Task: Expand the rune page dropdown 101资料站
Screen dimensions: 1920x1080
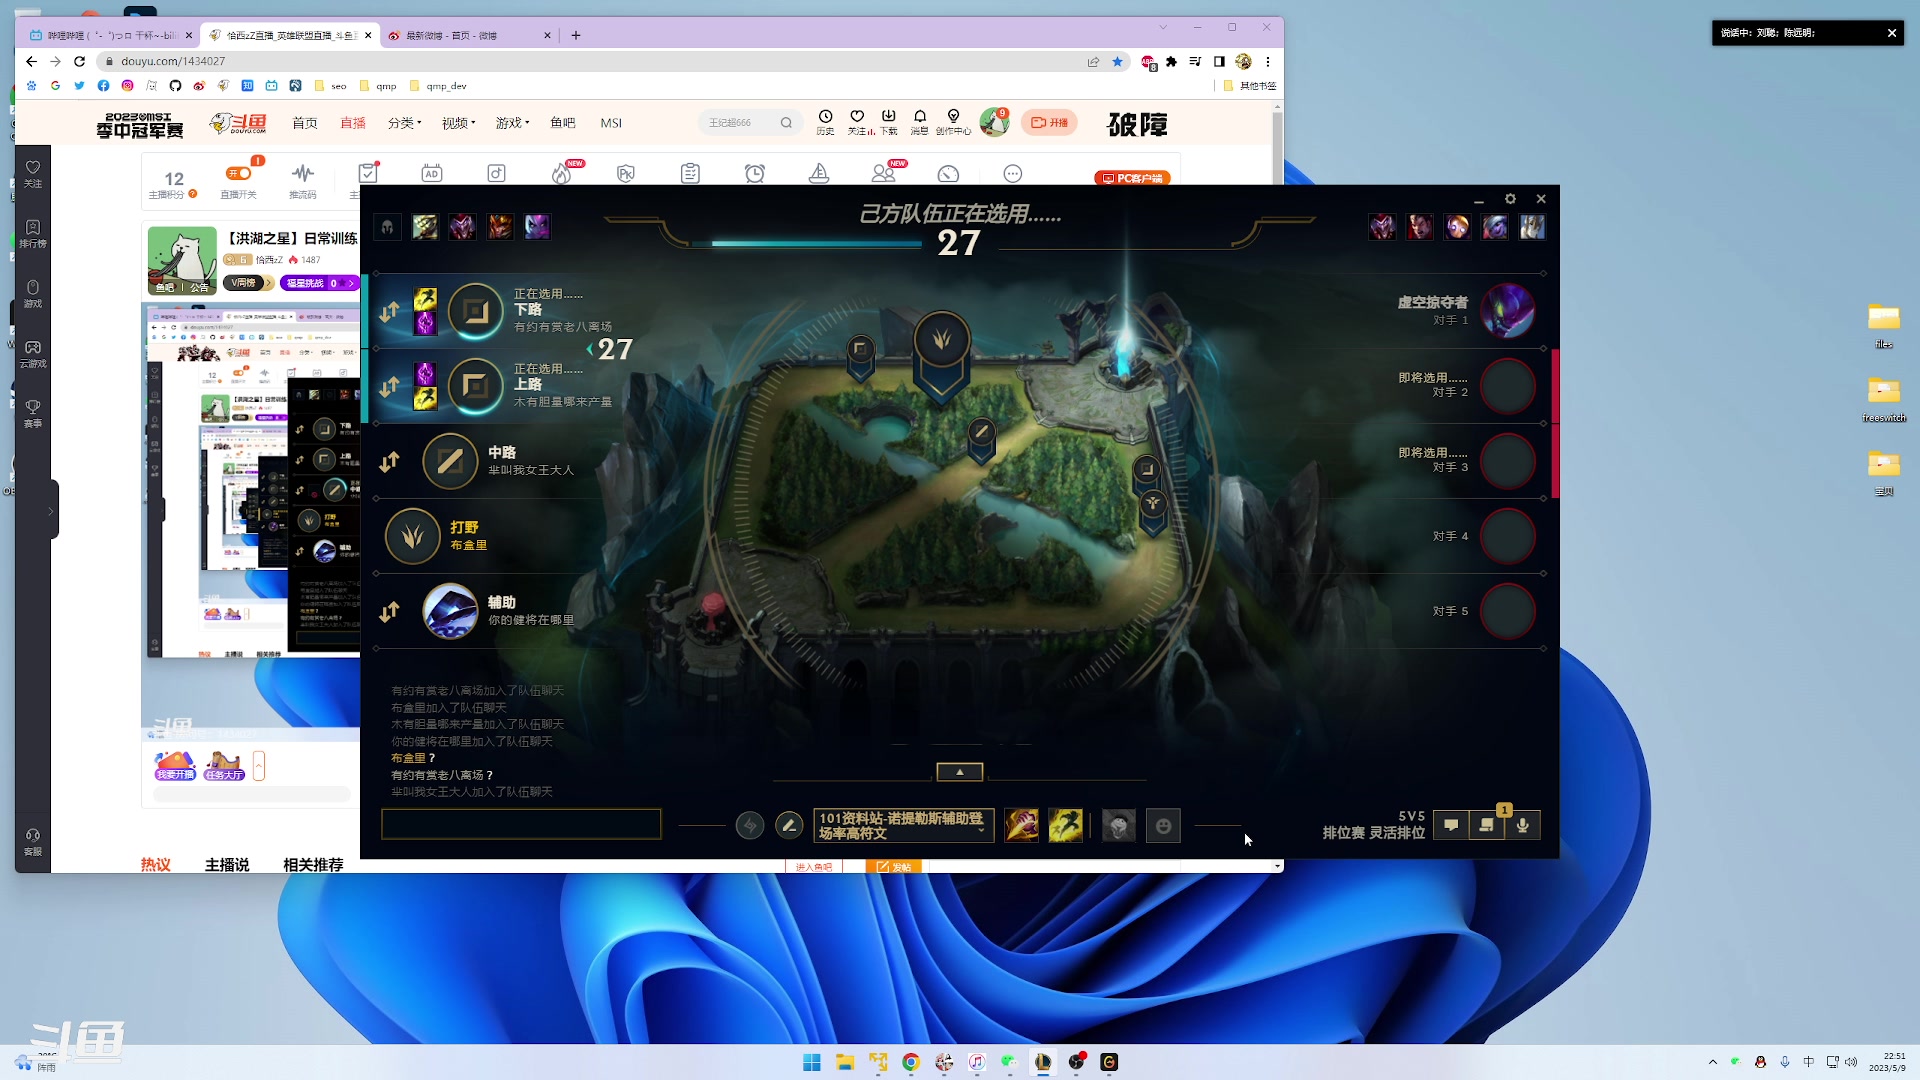Action: coord(904,826)
